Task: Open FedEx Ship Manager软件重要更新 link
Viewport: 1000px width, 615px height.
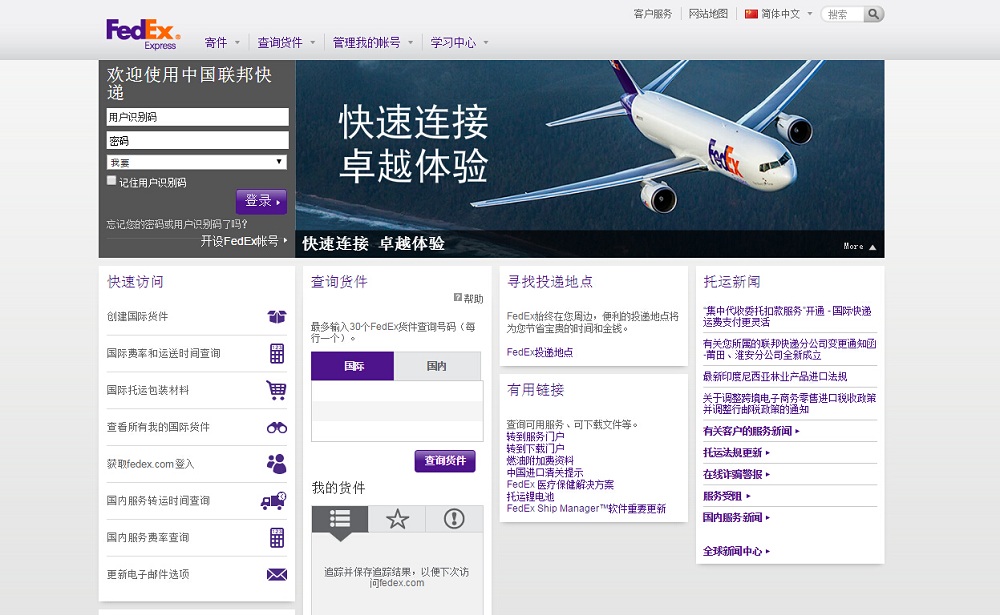Action: click(x=586, y=508)
